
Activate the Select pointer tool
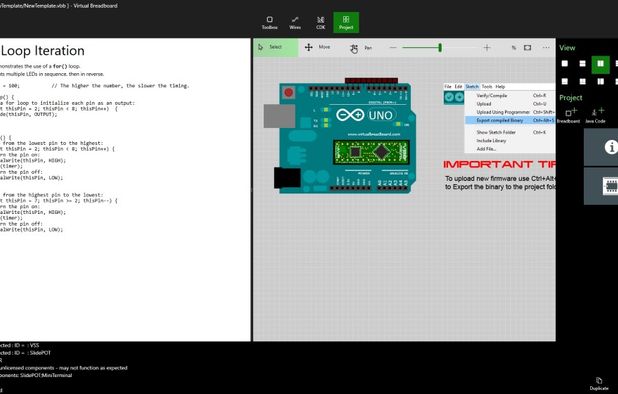tap(275, 47)
